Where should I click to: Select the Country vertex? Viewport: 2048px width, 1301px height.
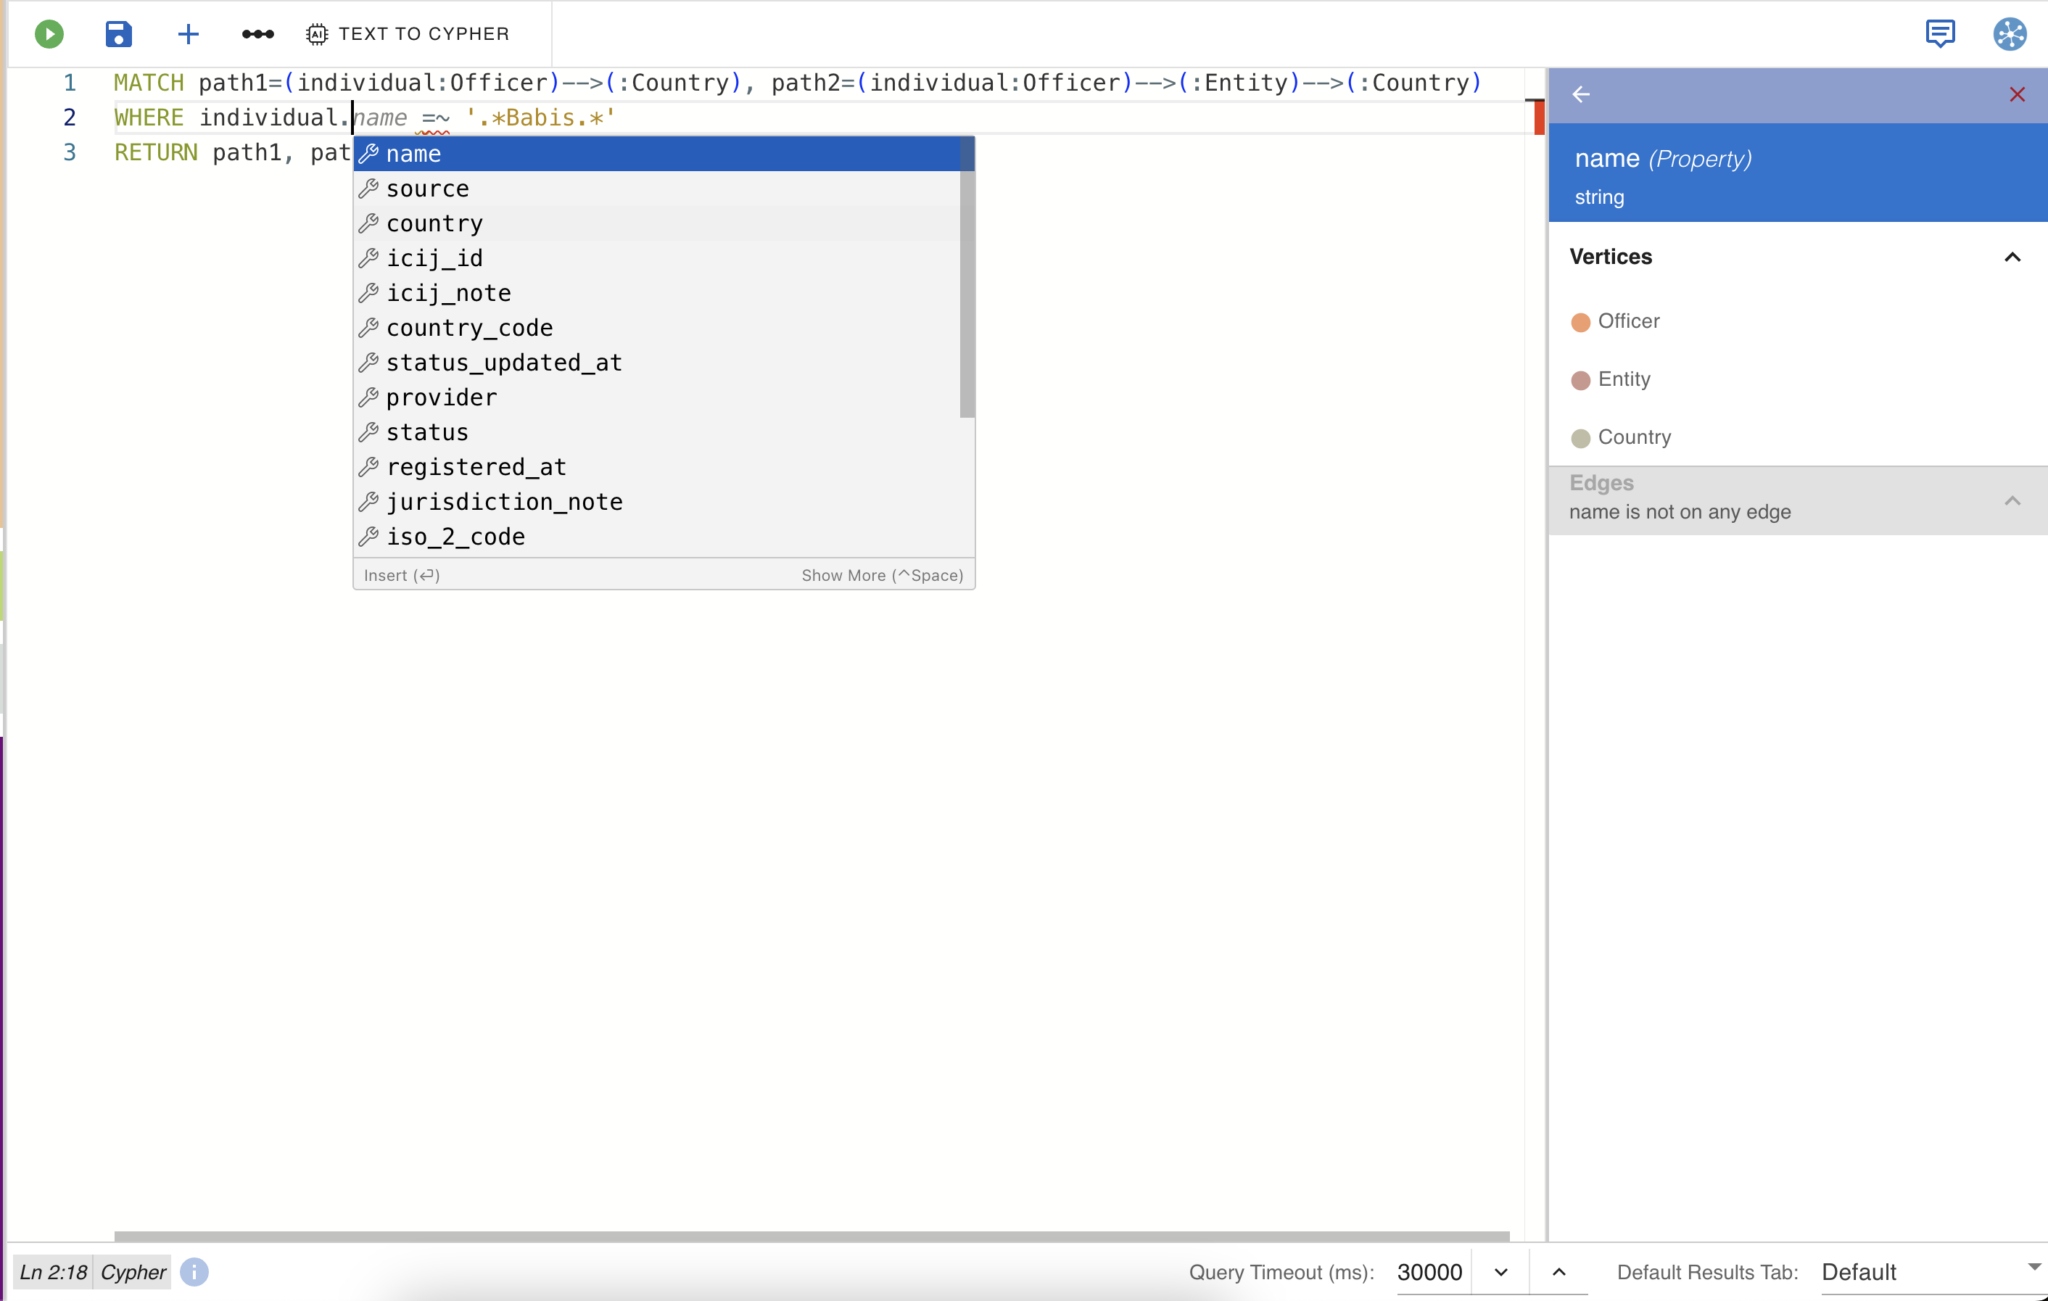pos(1634,437)
